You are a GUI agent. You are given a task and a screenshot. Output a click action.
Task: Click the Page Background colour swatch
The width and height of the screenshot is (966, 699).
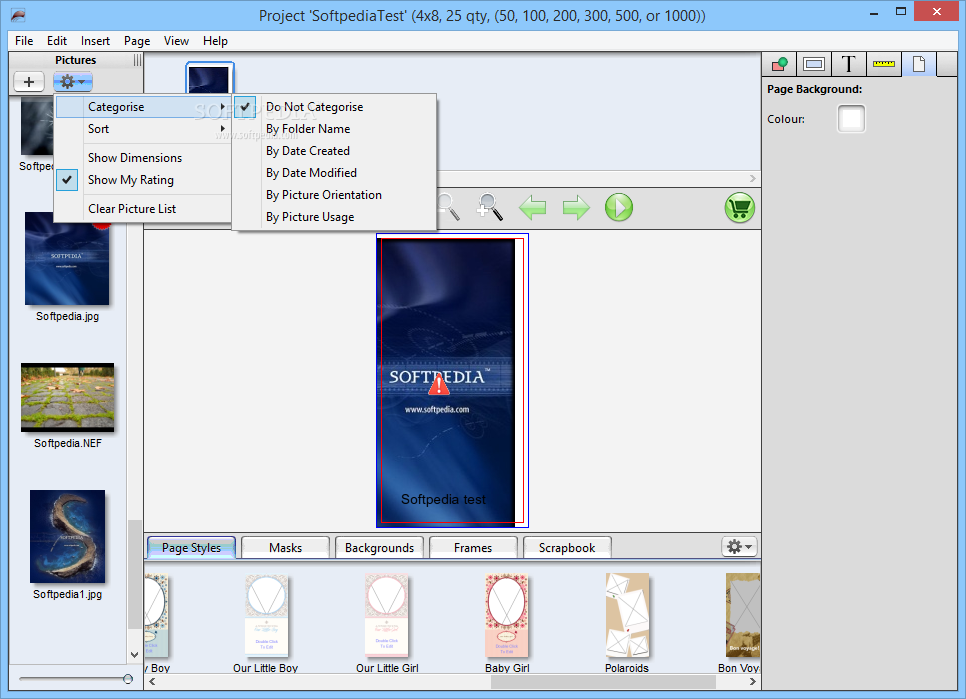tap(851, 119)
